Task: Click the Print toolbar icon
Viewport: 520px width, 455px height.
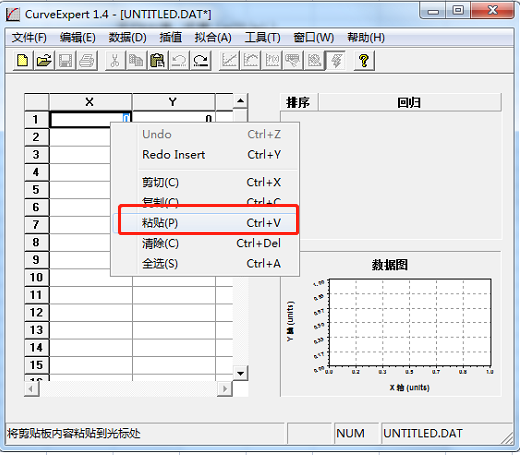Action: click(87, 61)
